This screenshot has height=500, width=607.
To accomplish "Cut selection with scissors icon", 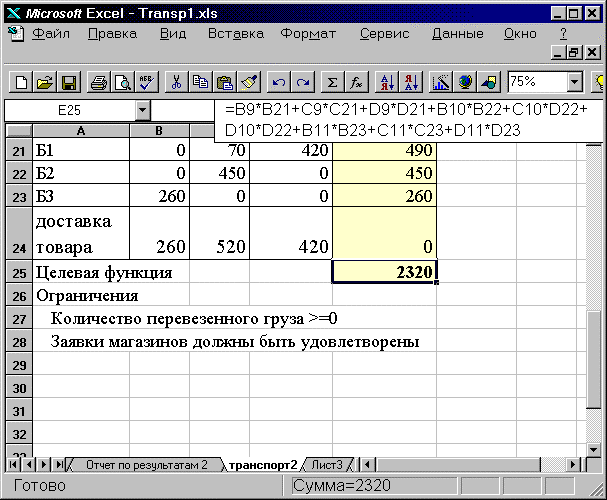I will (176, 82).
